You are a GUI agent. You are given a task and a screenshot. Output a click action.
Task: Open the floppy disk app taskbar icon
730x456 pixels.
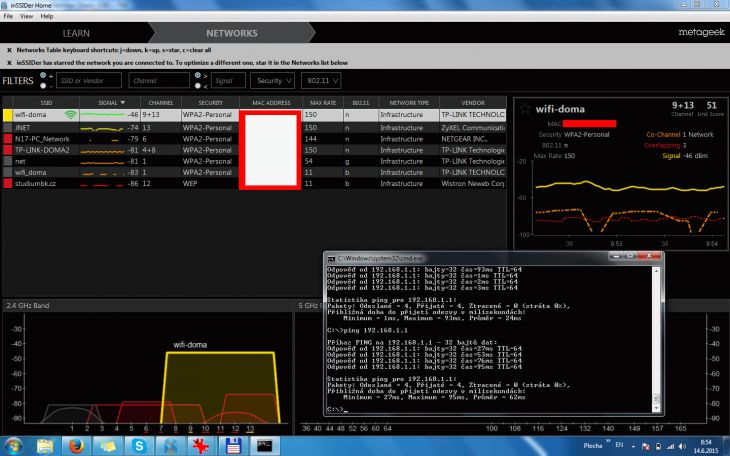click(x=232, y=446)
